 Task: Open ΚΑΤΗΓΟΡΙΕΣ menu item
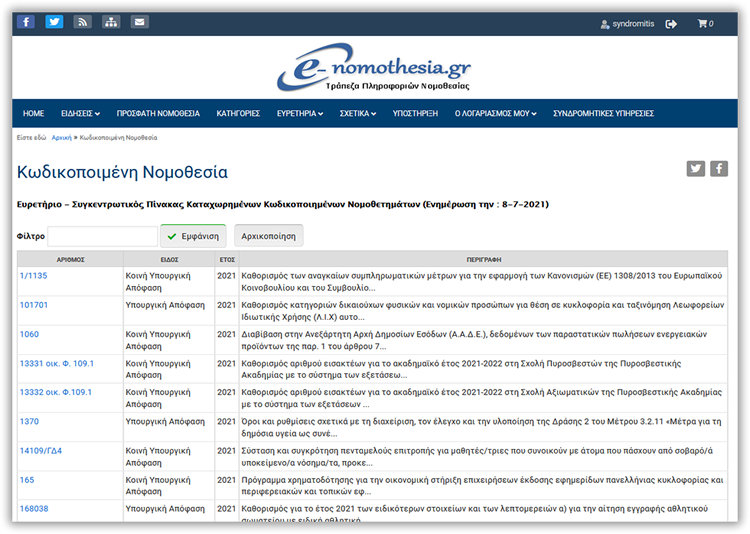(238, 113)
